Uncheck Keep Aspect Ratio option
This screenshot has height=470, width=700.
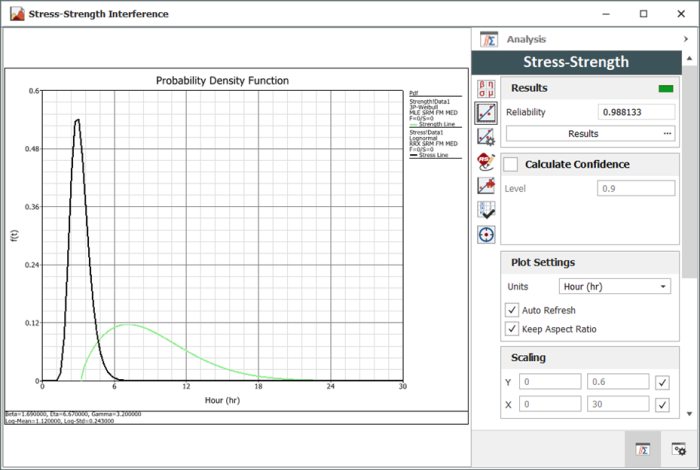pos(512,329)
